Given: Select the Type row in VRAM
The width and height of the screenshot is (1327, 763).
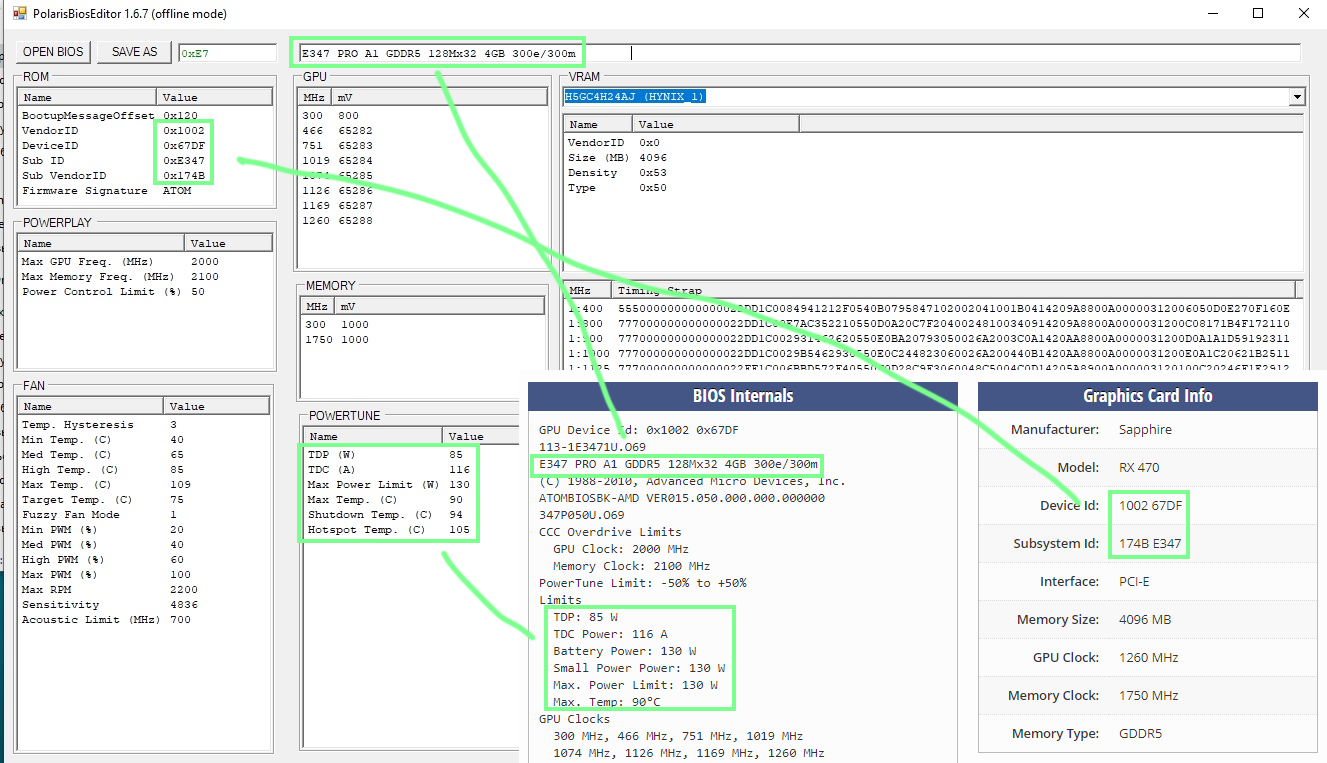Looking at the screenshot, I should pos(934,188).
